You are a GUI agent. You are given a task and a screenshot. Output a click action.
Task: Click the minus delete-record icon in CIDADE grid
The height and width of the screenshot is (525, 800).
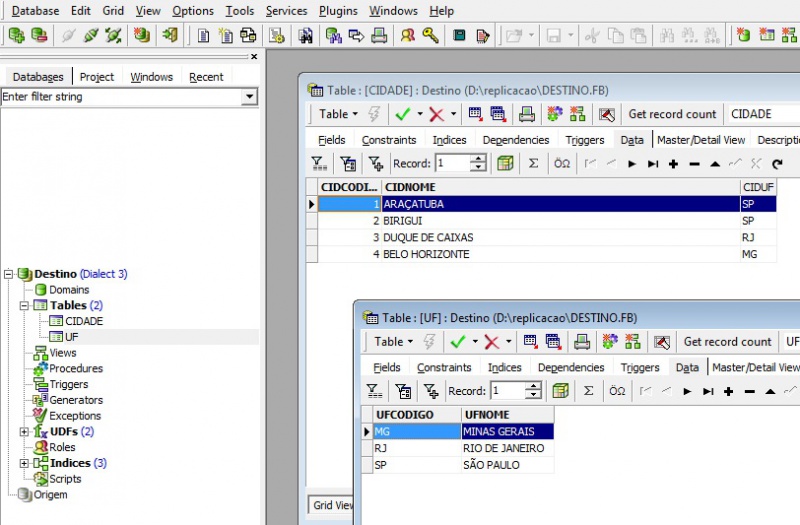694,163
